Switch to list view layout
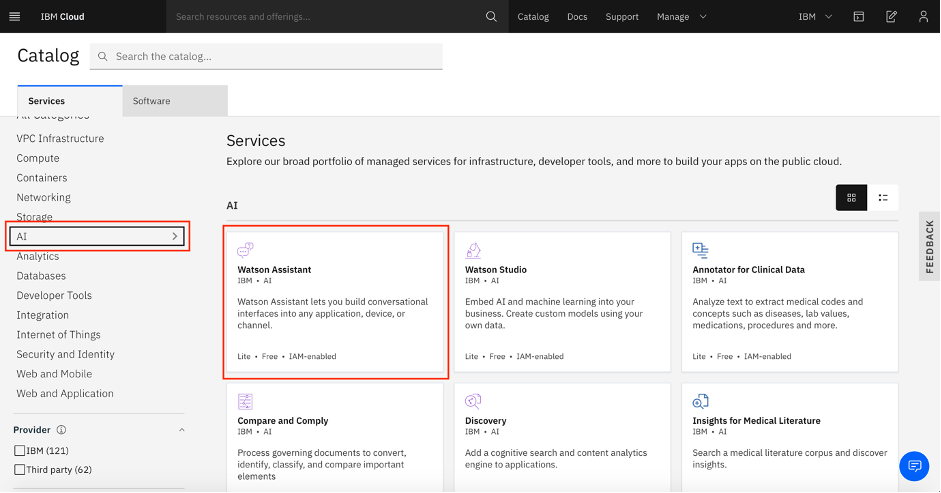Viewport: 941px width, 493px height. 883,198
